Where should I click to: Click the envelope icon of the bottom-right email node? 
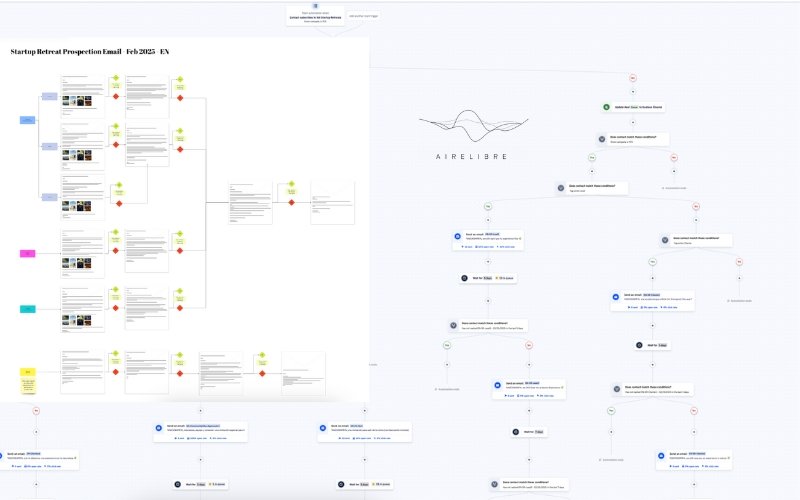click(x=661, y=455)
